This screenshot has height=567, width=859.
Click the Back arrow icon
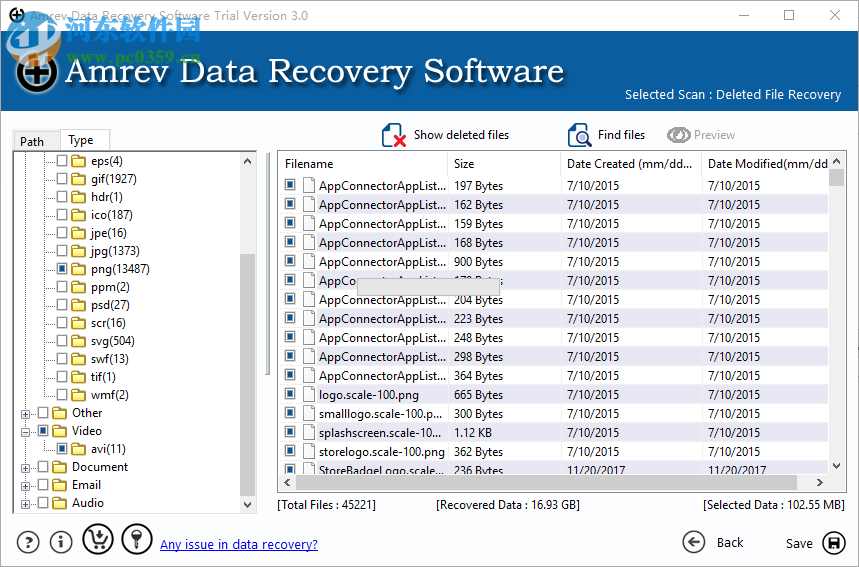click(694, 542)
